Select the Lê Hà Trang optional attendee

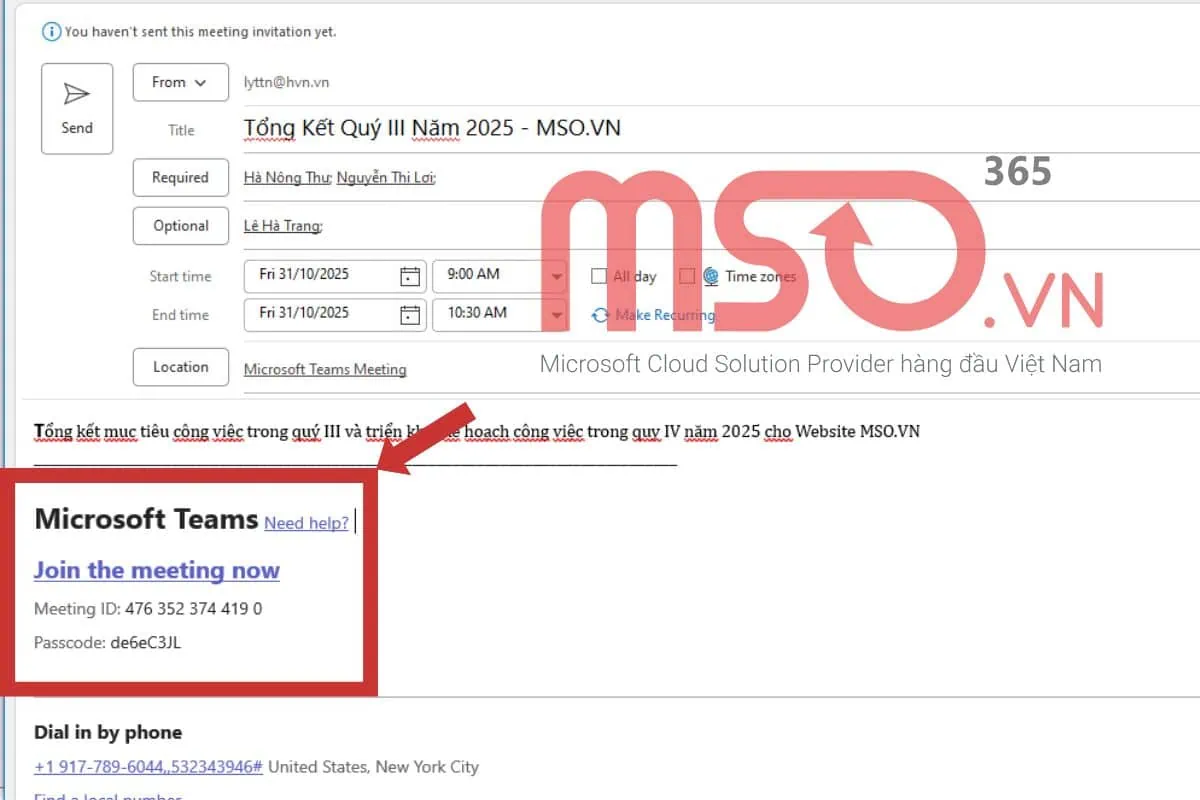(283, 226)
